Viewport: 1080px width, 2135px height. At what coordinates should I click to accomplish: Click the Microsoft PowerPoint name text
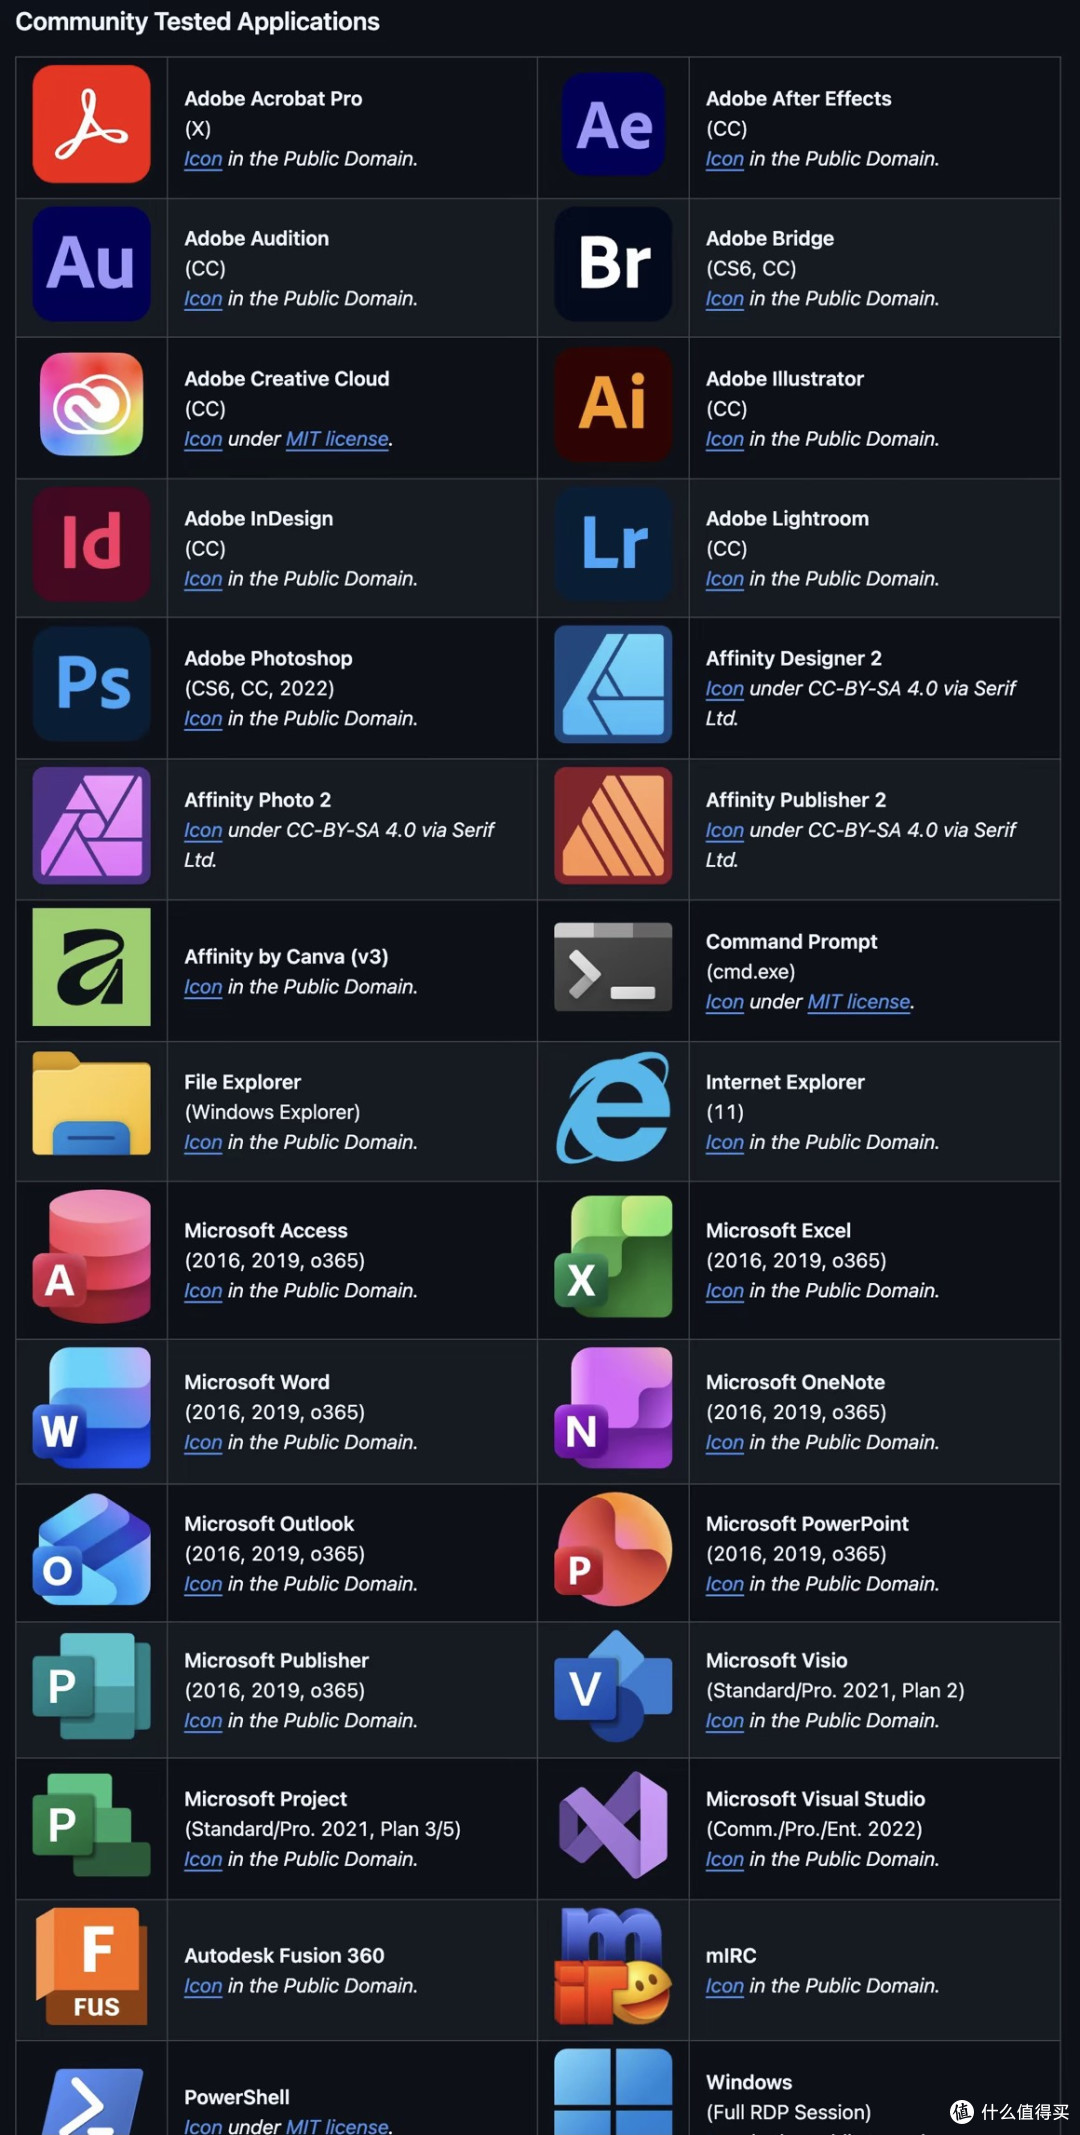click(x=807, y=1524)
